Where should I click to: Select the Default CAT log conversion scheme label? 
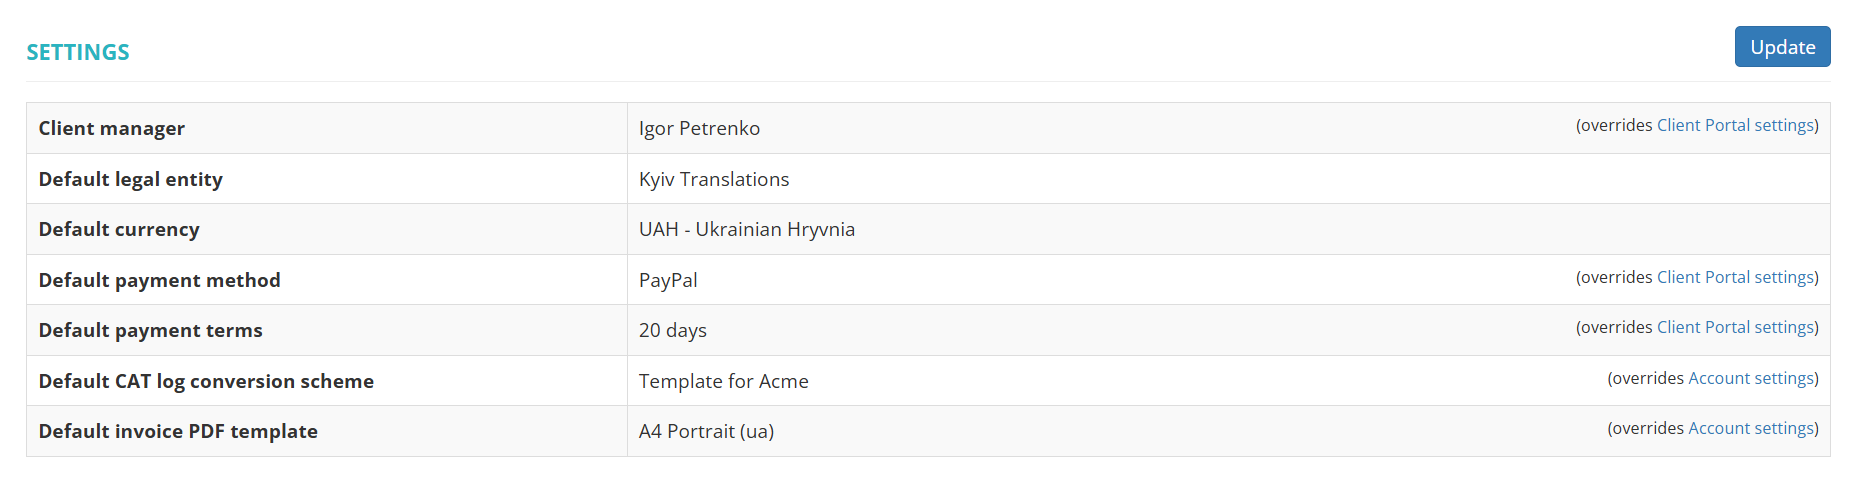pyautogui.click(x=206, y=381)
